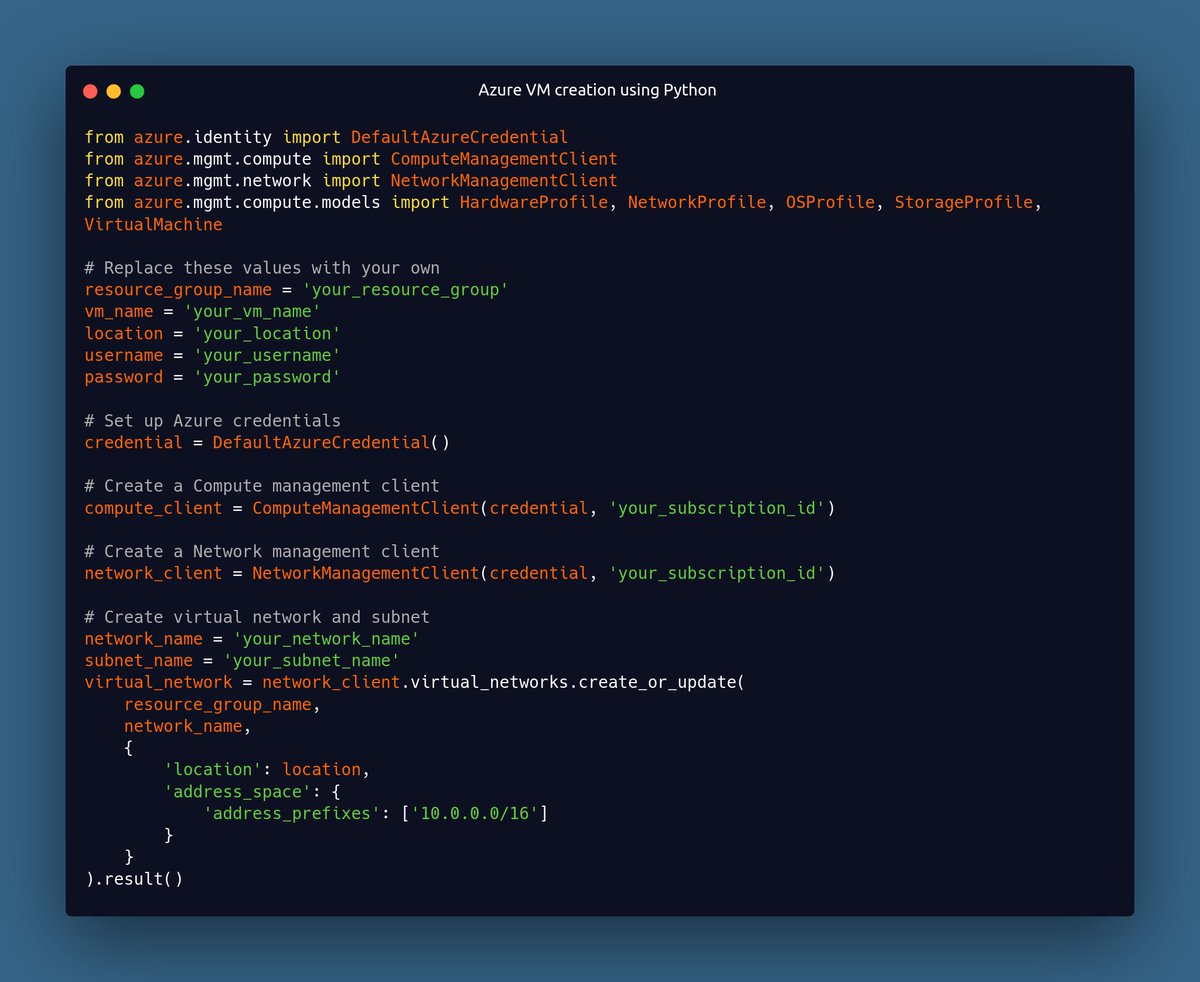Click 'DefaultAzureCredential' in the azure.identity import line
The width and height of the screenshot is (1200, 982).
point(459,137)
